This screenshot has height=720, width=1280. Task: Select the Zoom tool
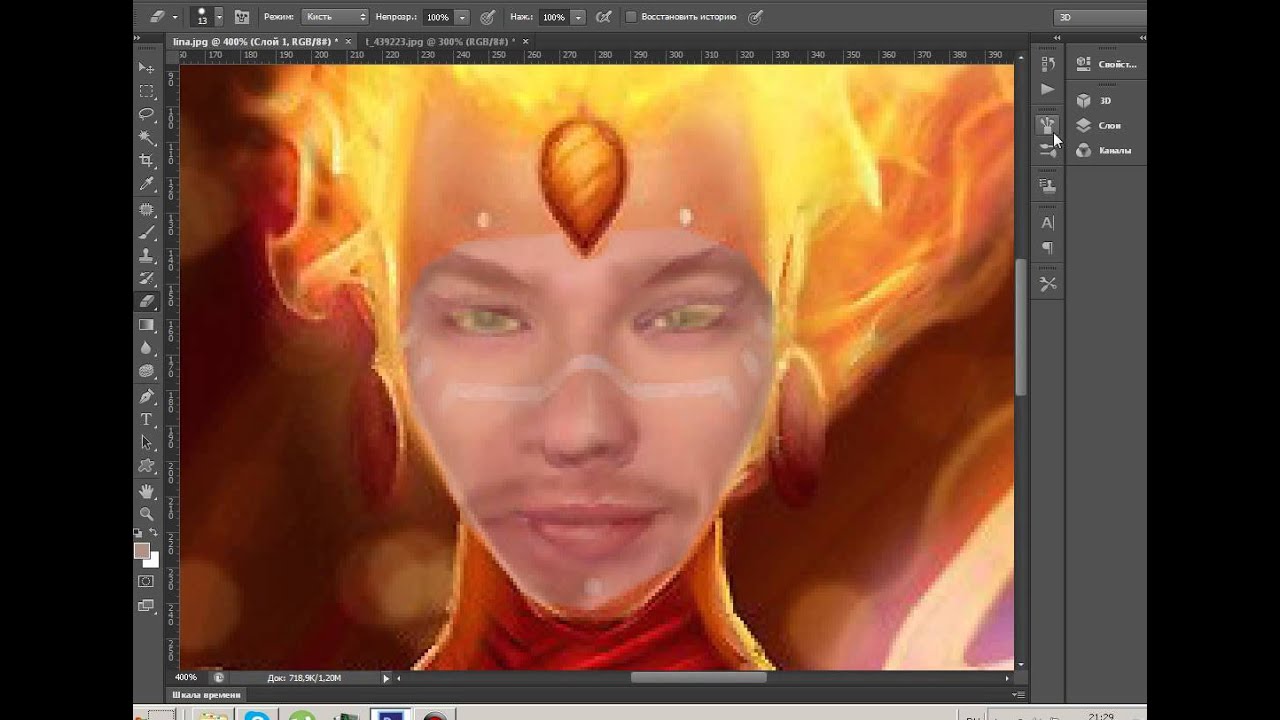[x=146, y=513]
